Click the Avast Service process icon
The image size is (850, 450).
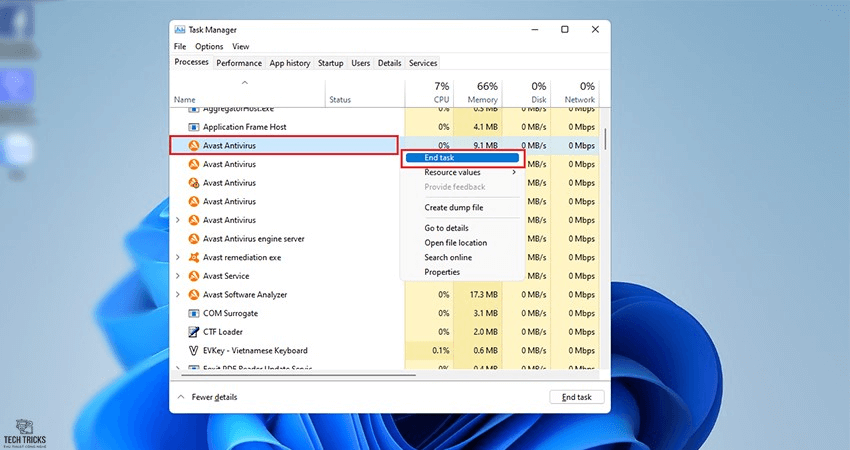[x=194, y=276]
